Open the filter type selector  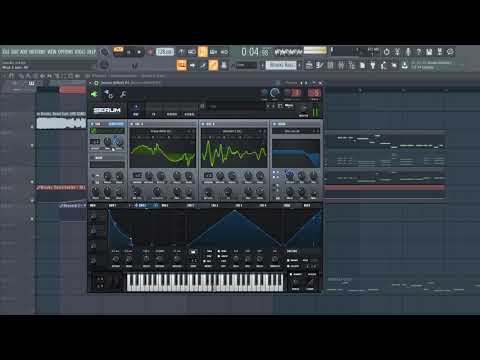click(292, 131)
